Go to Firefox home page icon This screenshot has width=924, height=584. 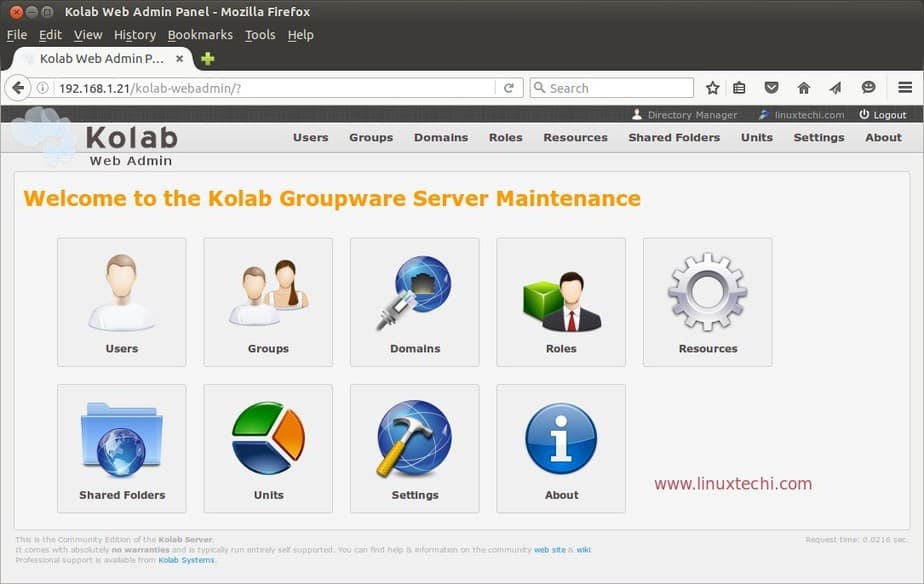(x=804, y=88)
